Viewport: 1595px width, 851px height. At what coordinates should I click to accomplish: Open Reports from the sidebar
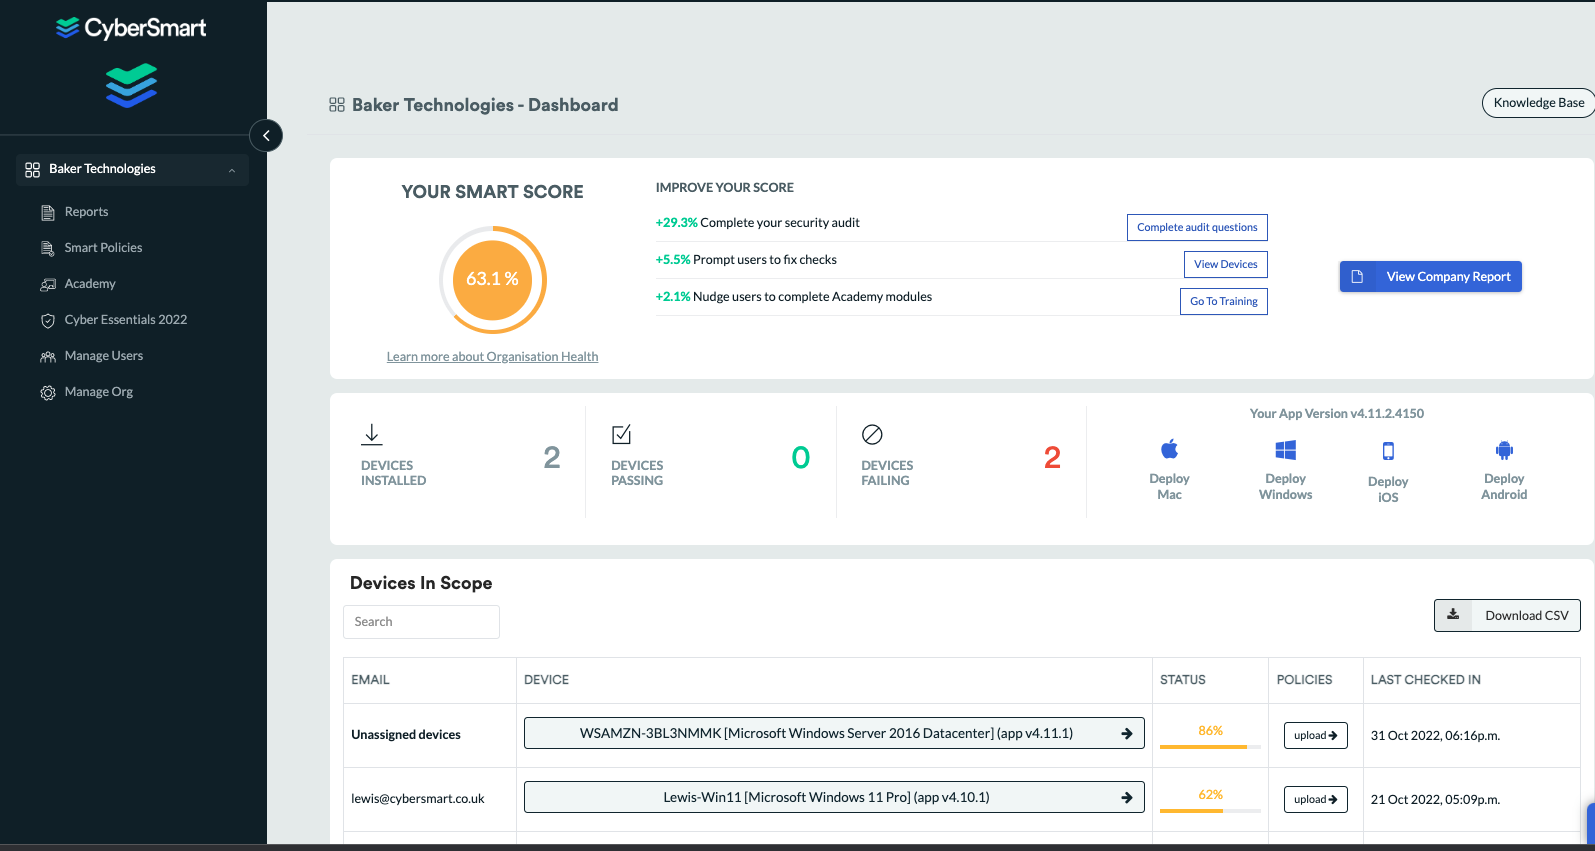(86, 212)
